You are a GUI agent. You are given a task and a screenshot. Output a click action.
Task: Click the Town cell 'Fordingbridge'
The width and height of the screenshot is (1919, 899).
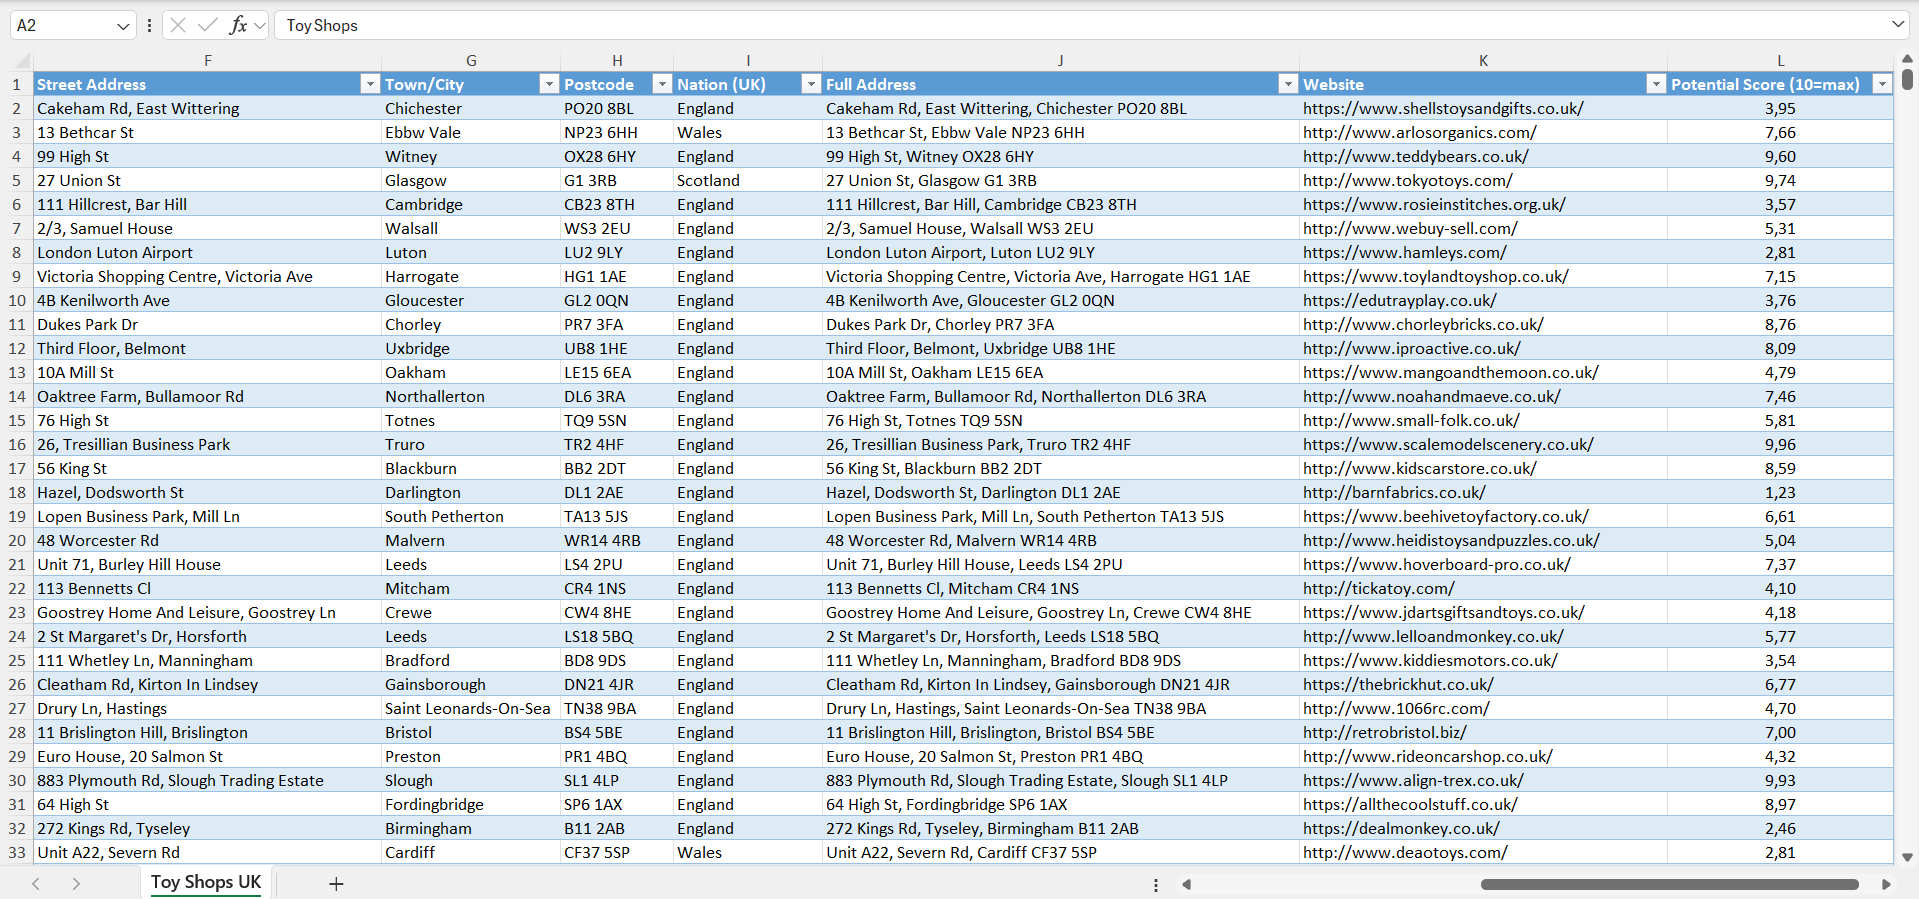tap(471, 804)
